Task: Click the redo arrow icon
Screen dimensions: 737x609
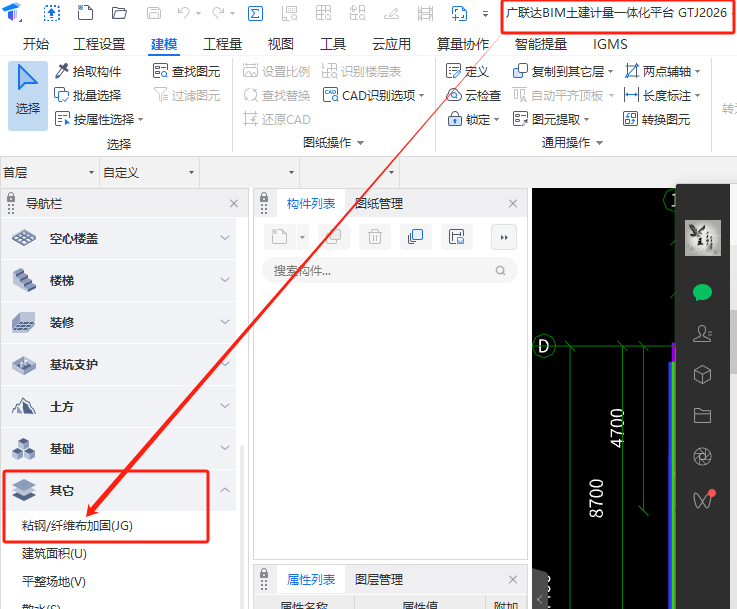Action: click(x=218, y=13)
